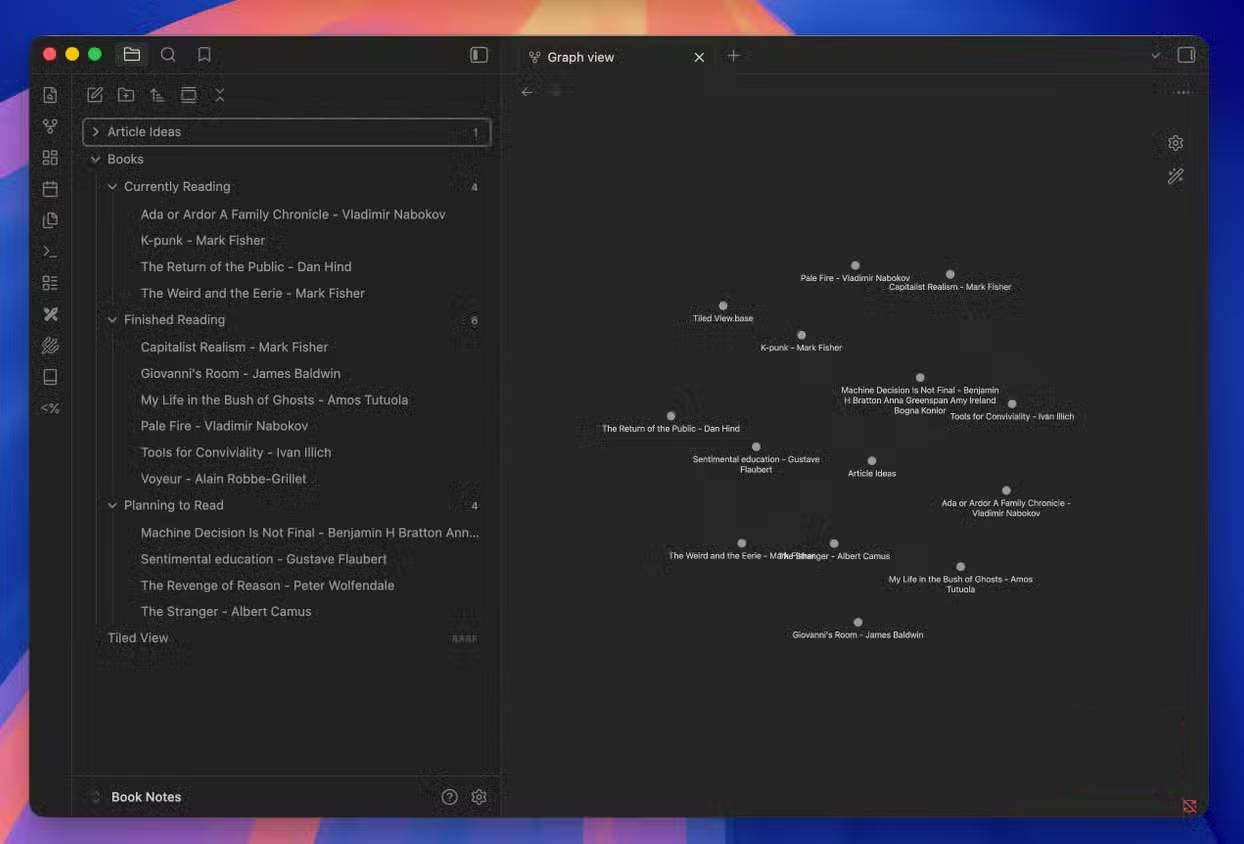Viewport: 1244px width, 844px height.
Task: Select the Tools for Conviviality graph node
Action: 1012,405
